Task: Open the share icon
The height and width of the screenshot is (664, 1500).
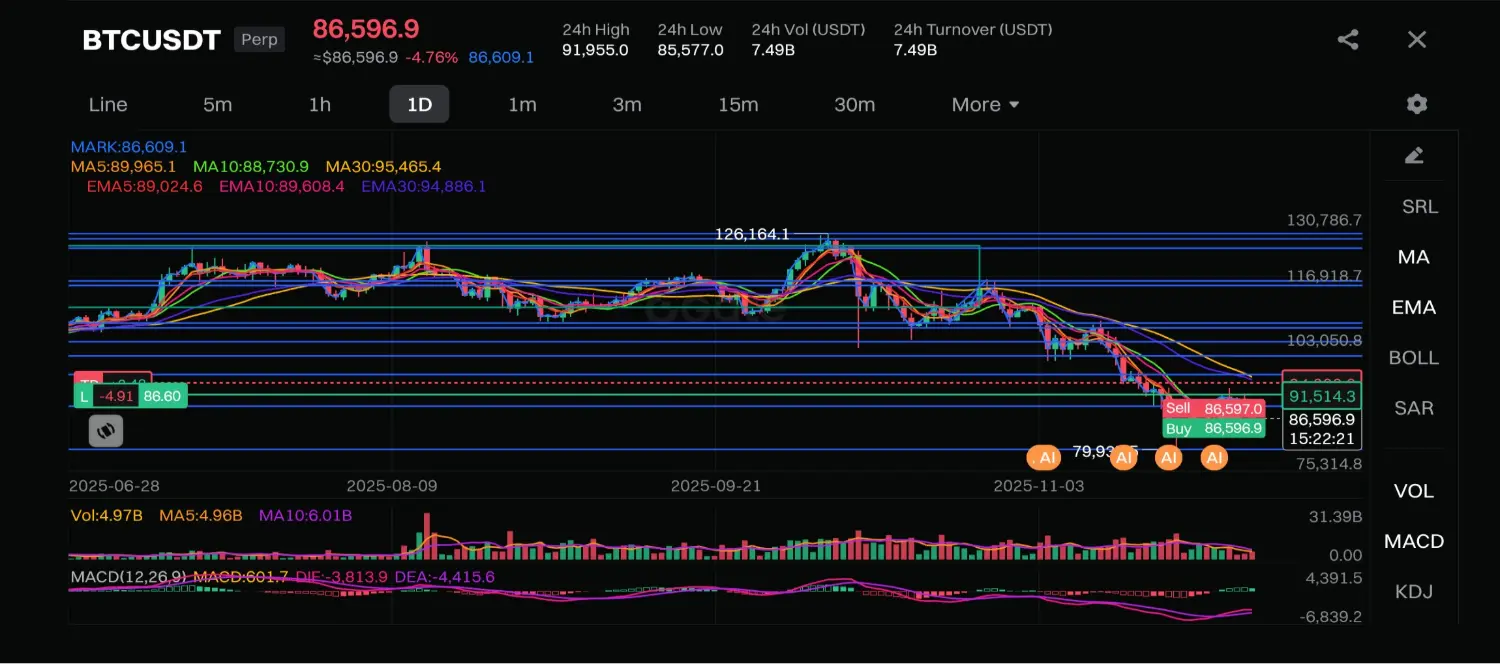Action: (x=1348, y=40)
